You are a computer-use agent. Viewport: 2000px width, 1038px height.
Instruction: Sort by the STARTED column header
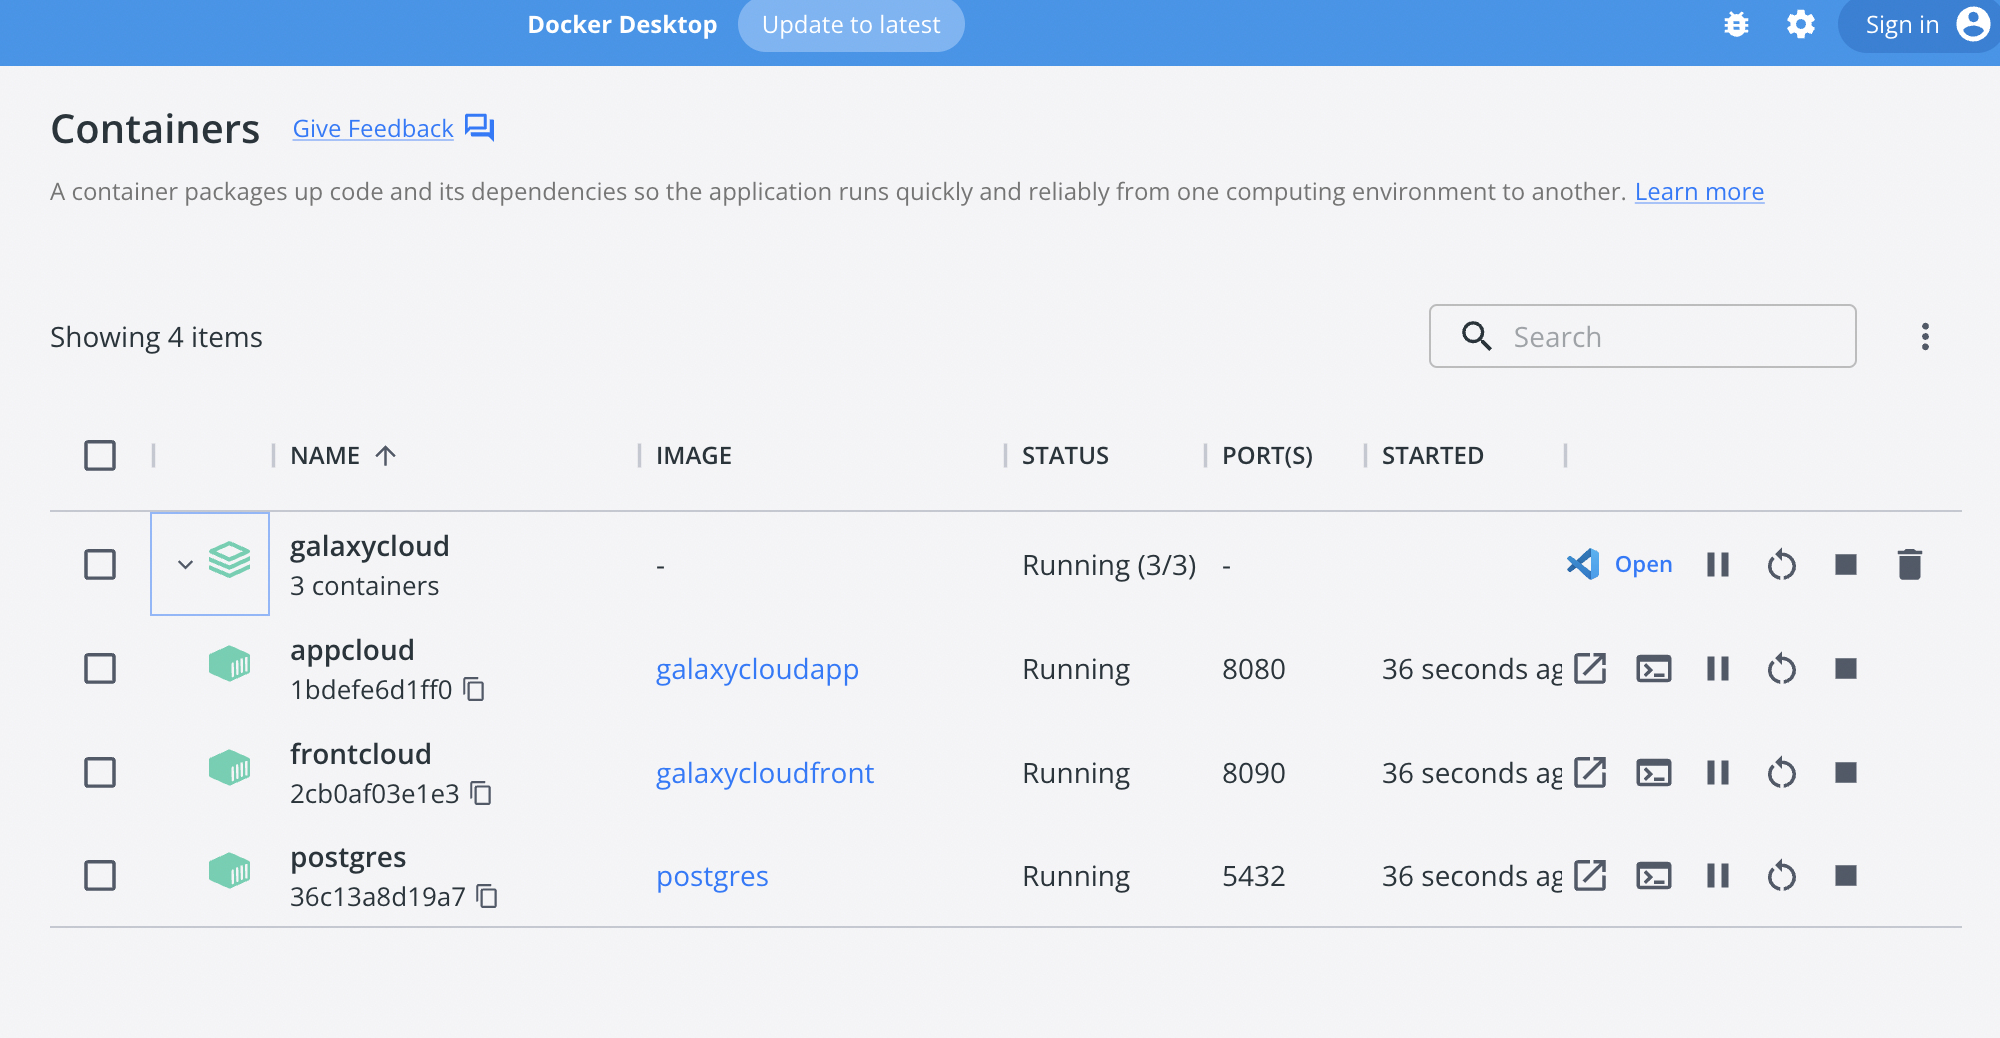tap(1433, 455)
